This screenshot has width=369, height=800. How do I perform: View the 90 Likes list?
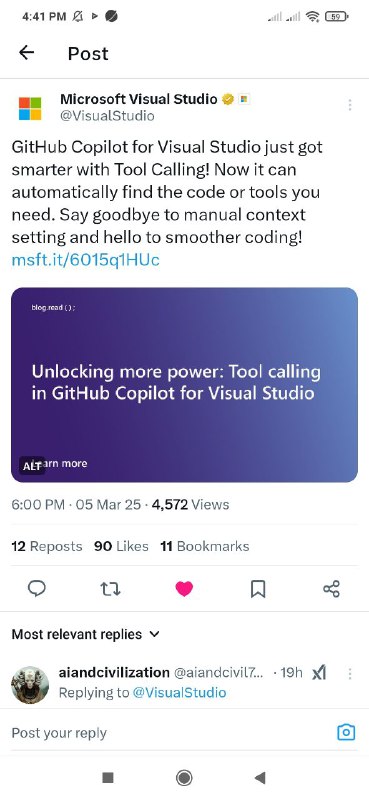[x=121, y=546]
